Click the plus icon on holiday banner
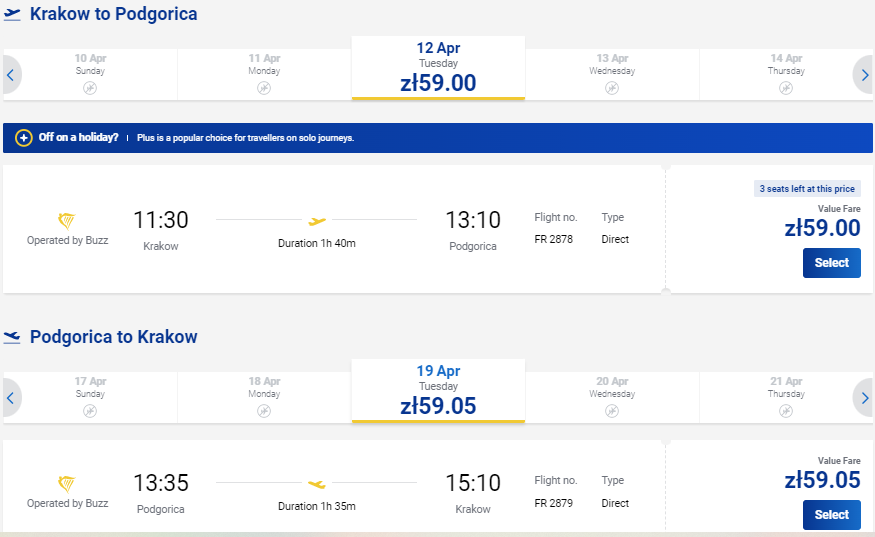The image size is (875, 537). pyautogui.click(x=23, y=138)
